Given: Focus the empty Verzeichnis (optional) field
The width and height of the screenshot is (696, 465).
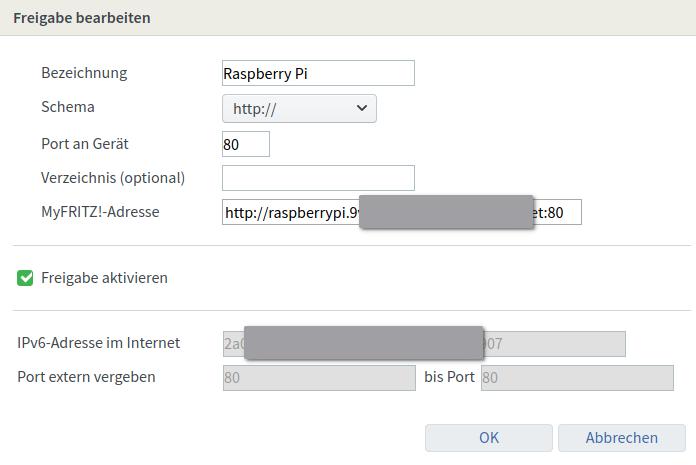Looking at the screenshot, I should (318, 178).
